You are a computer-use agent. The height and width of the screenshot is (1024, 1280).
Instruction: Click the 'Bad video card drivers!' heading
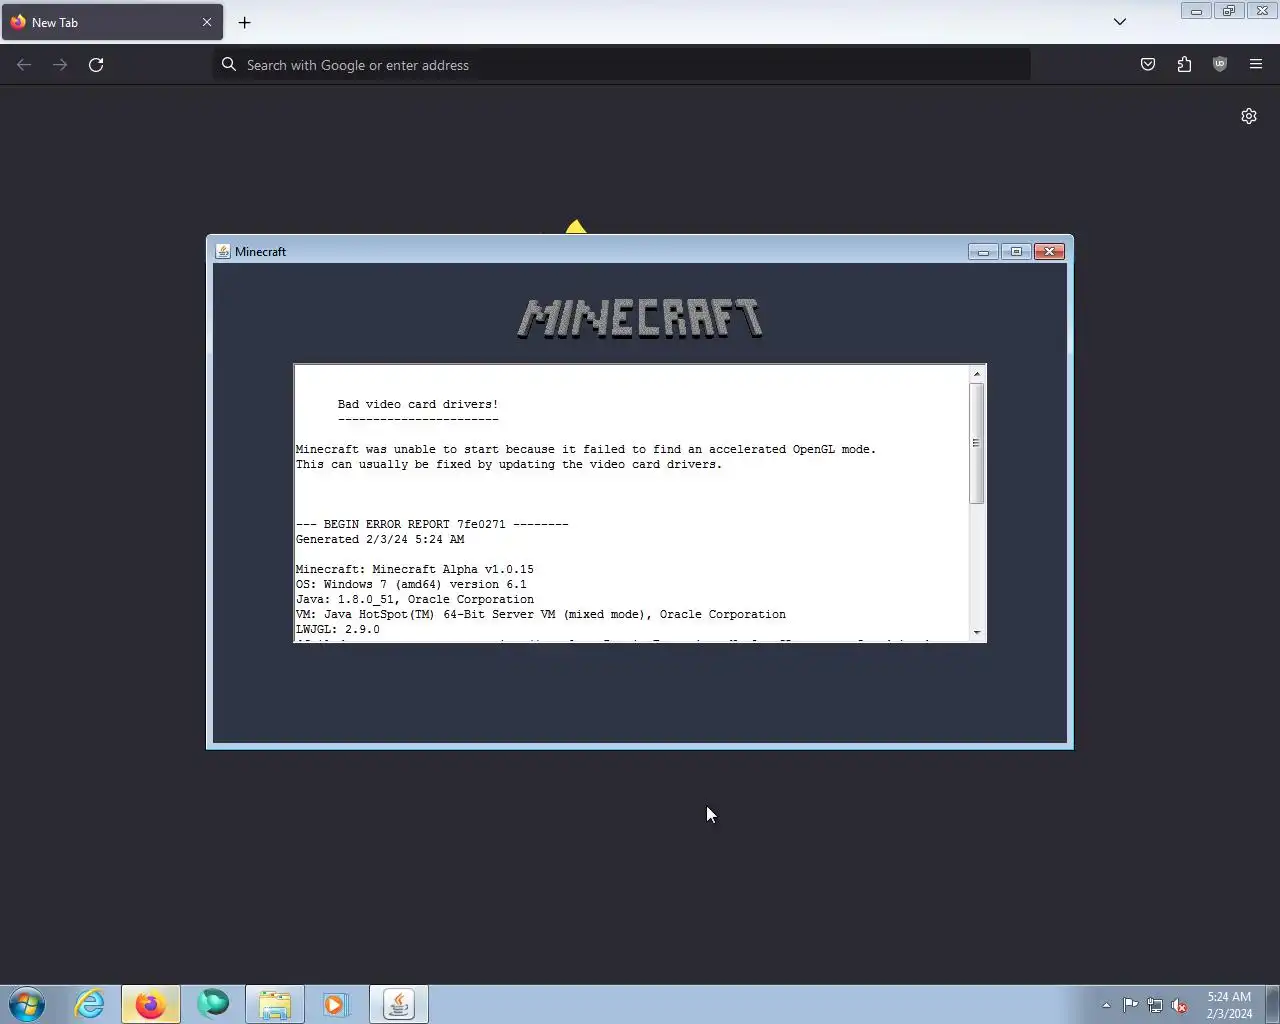[418, 405]
